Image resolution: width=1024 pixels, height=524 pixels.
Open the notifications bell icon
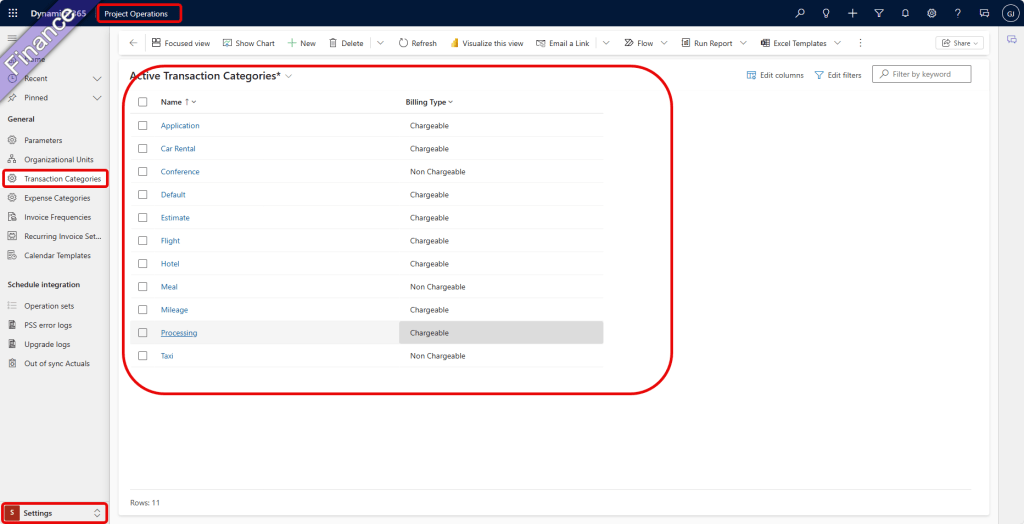(x=905, y=13)
